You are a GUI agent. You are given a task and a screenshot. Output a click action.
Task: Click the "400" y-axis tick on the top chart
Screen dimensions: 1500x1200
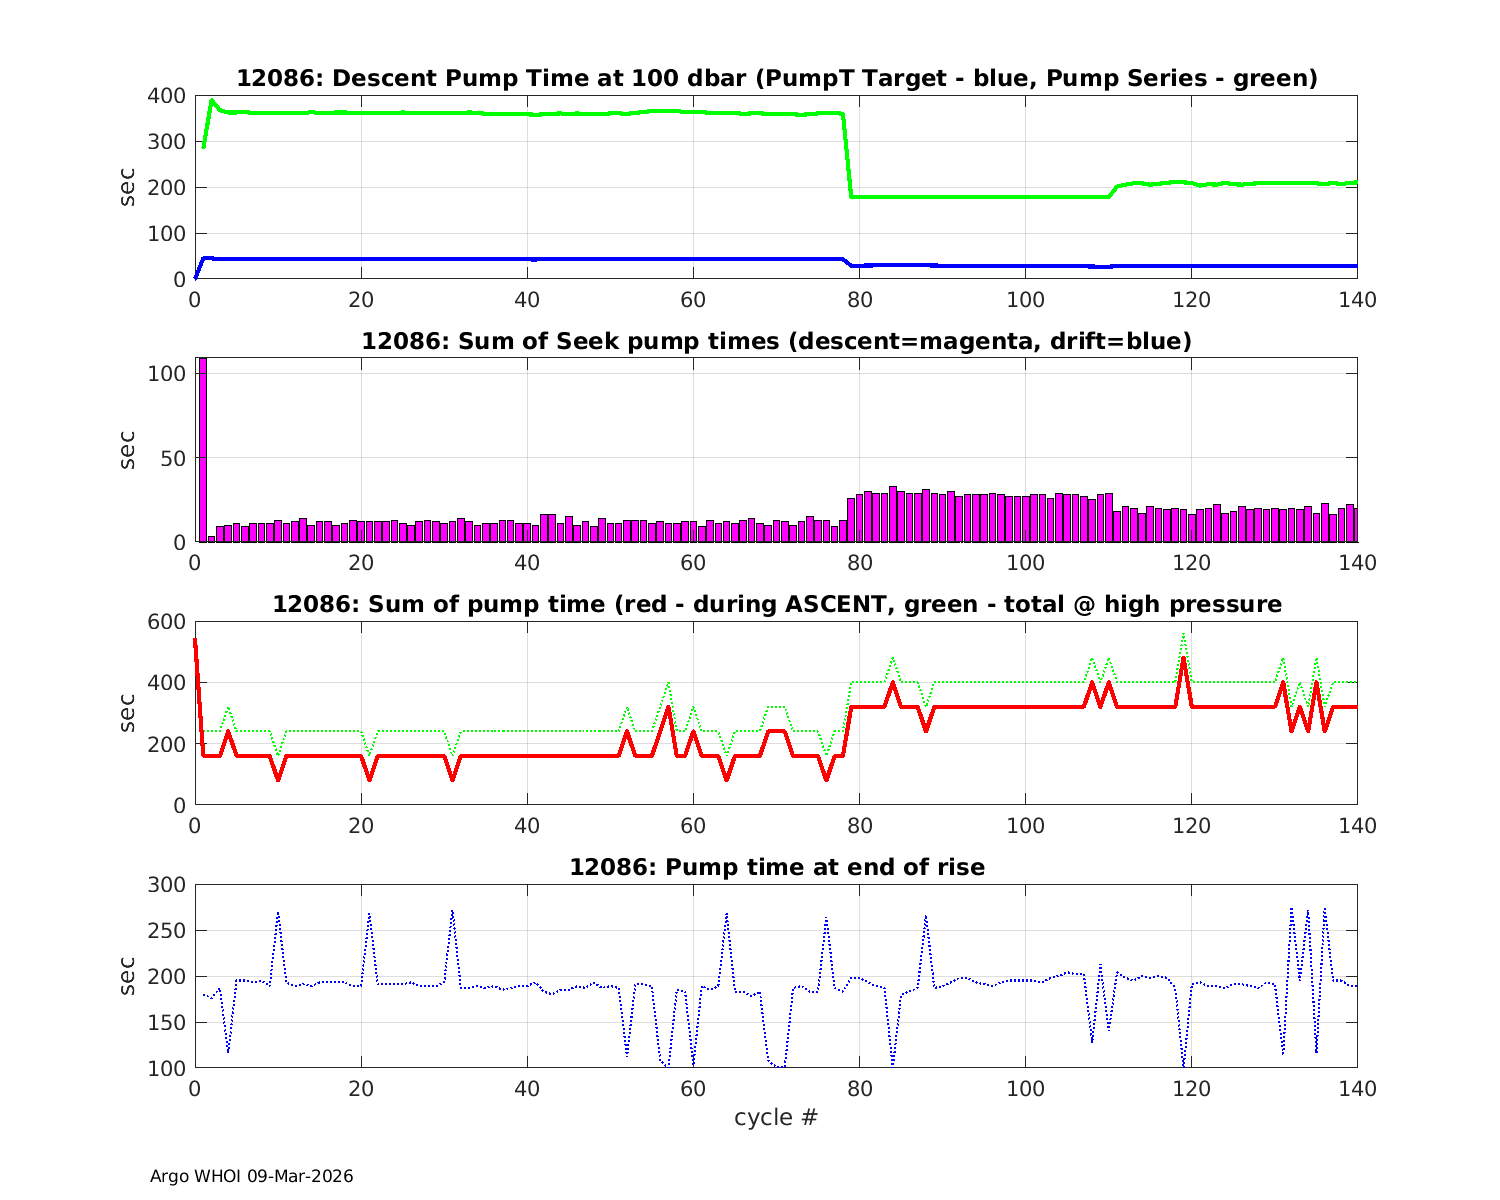pos(166,96)
